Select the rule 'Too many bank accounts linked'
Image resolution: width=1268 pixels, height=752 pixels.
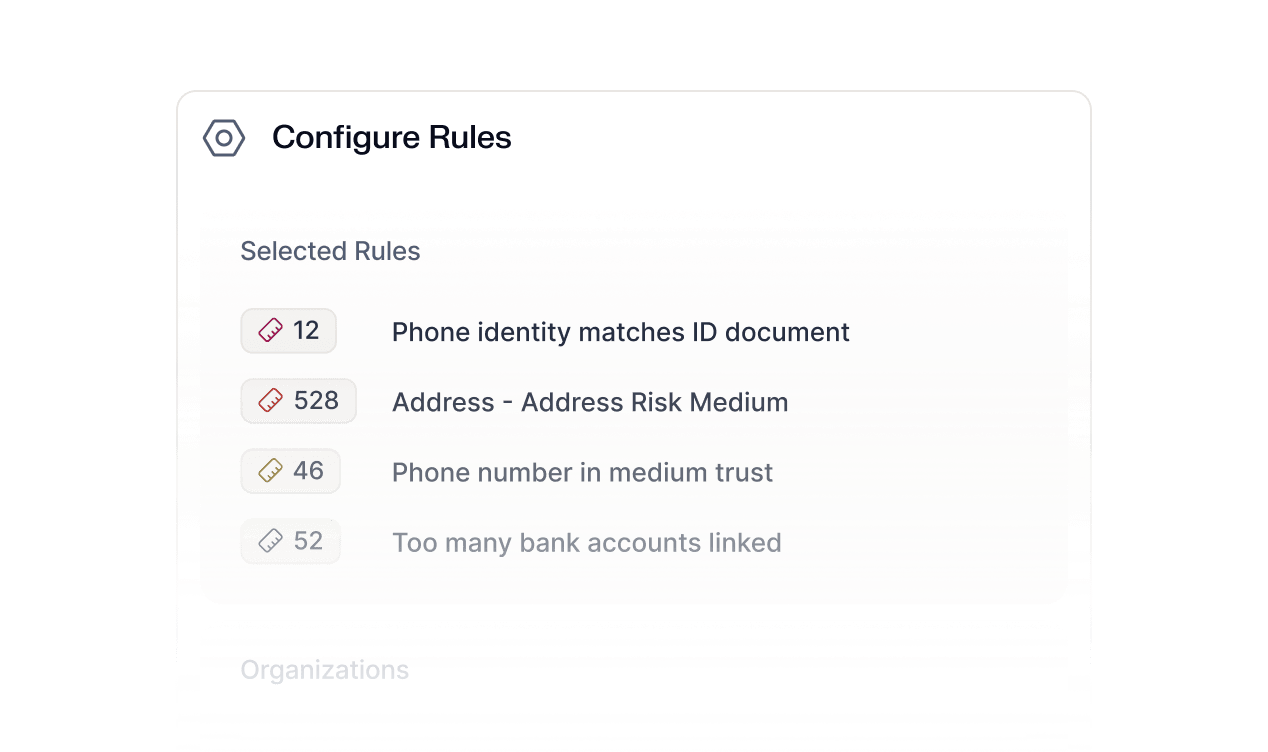pos(587,542)
